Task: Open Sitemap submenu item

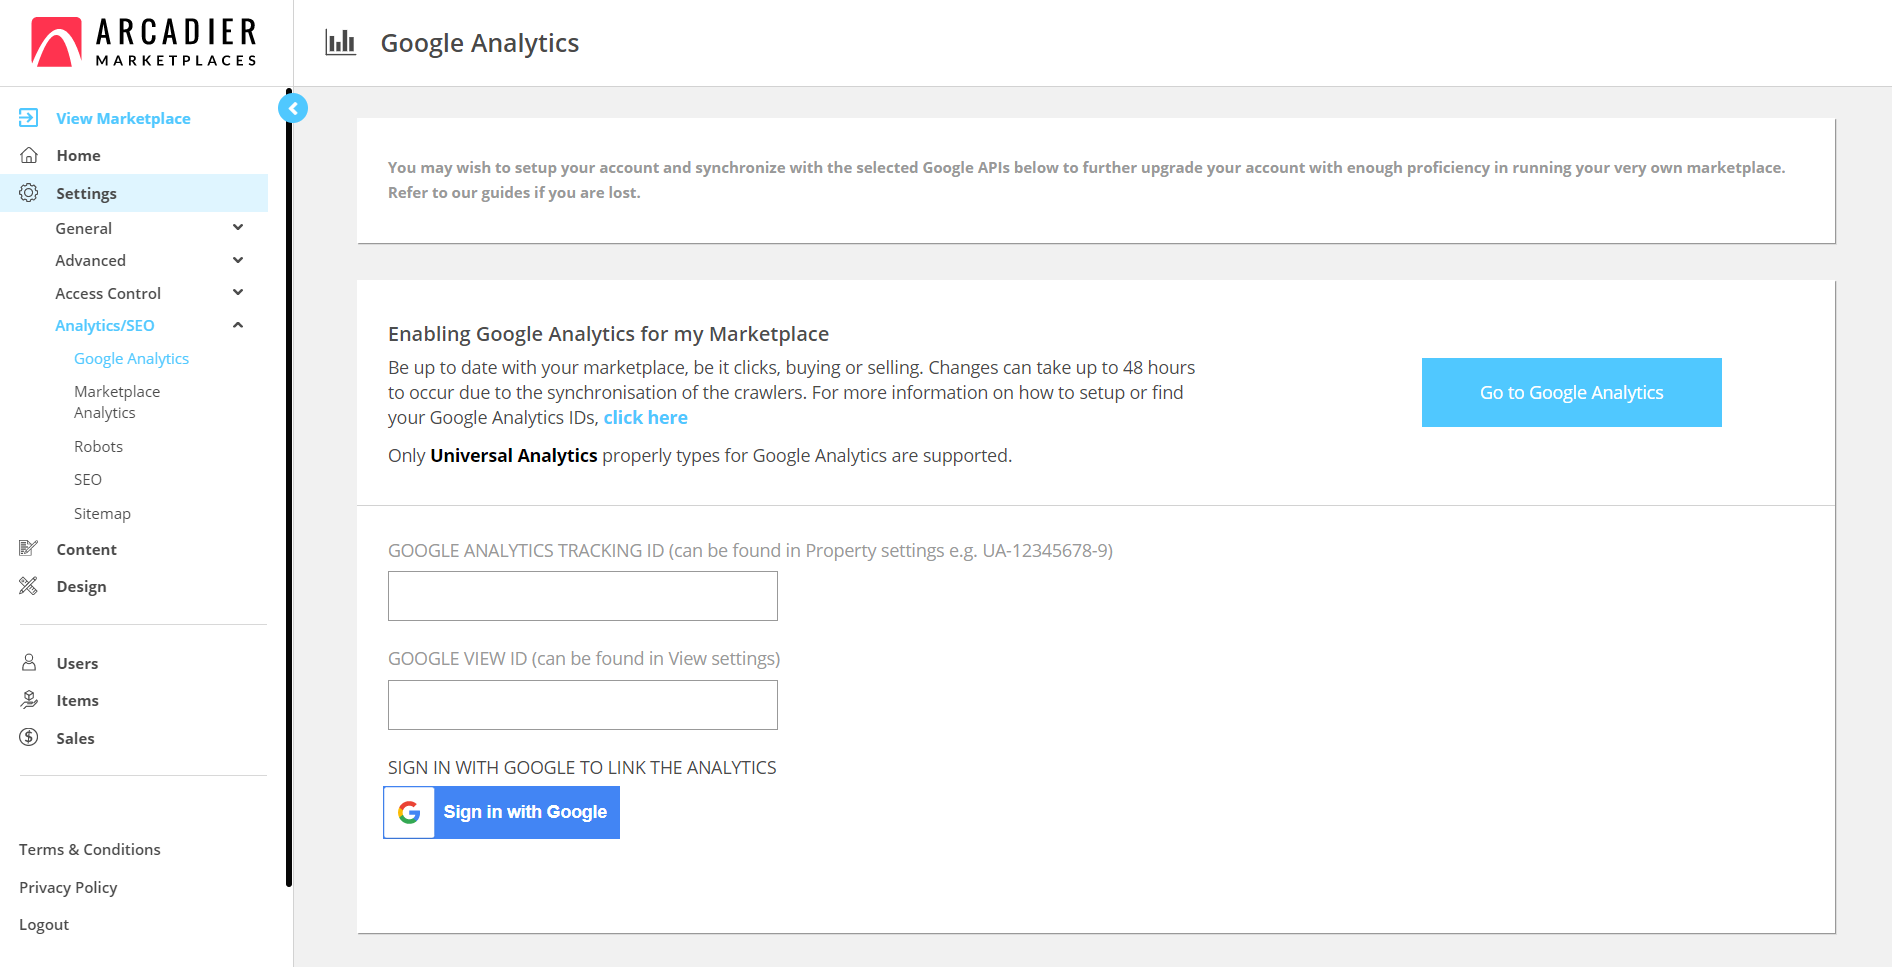Action: (102, 513)
